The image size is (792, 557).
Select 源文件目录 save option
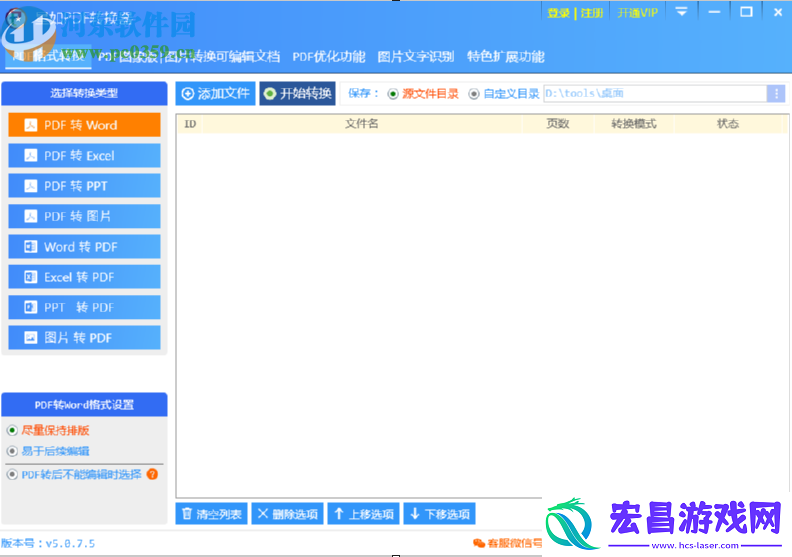pyautogui.click(x=423, y=94)
